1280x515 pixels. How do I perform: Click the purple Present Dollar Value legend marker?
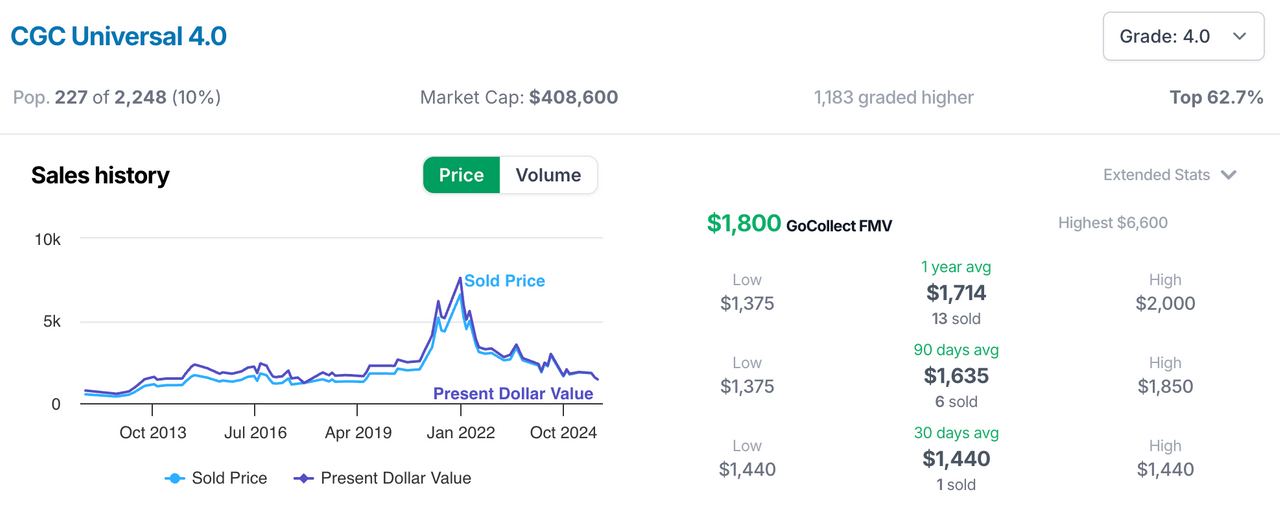304,478
